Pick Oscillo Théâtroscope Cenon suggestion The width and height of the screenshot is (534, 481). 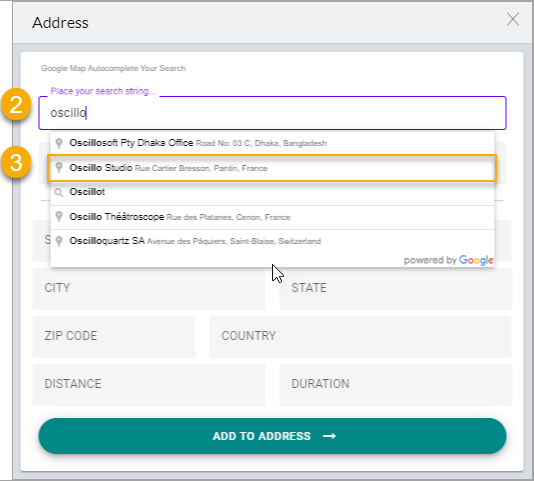click(272, 217)
